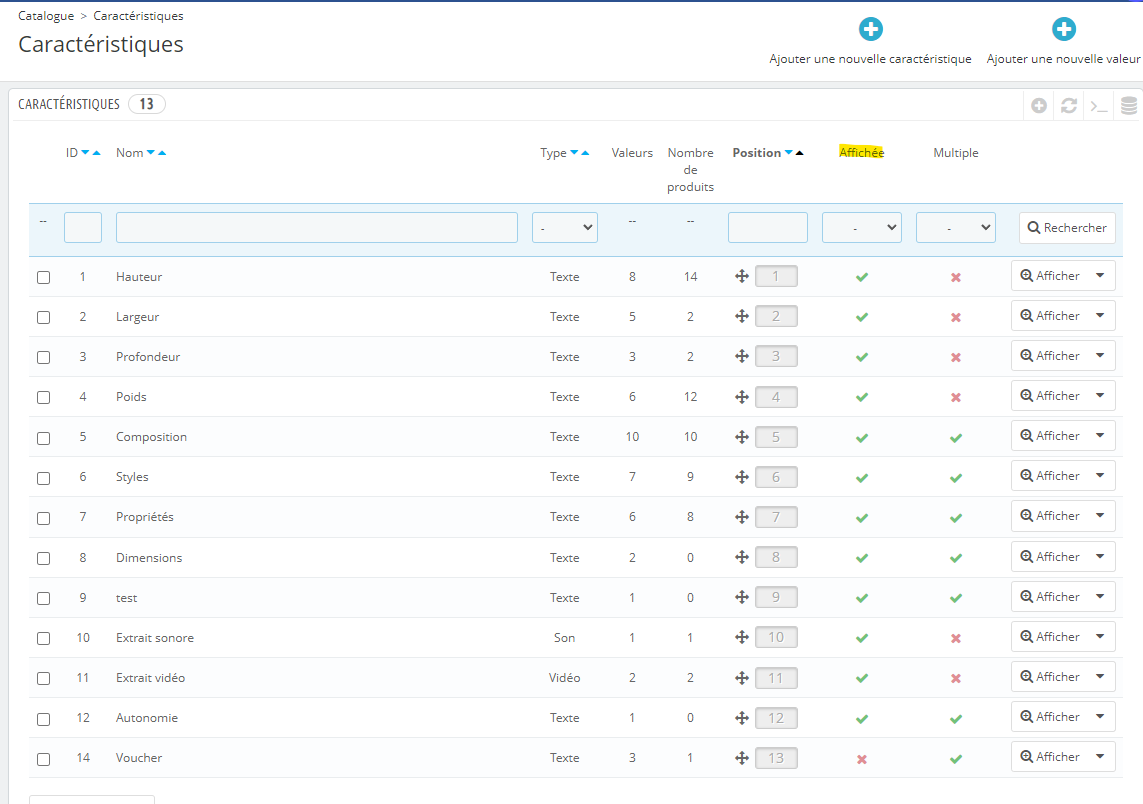Tick the checkbox for Largeur row

click(44, 317)
